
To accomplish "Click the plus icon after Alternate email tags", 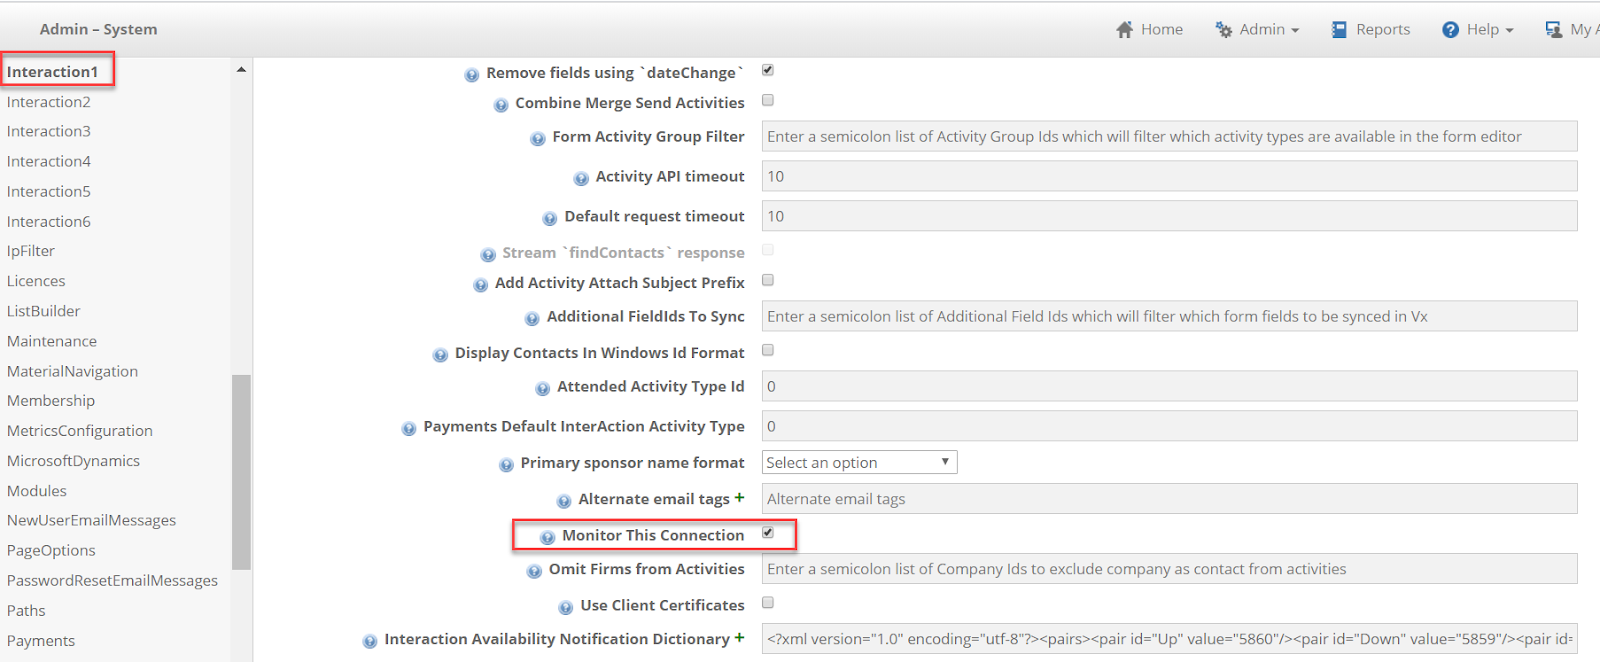I will click(x=739, y=497).
